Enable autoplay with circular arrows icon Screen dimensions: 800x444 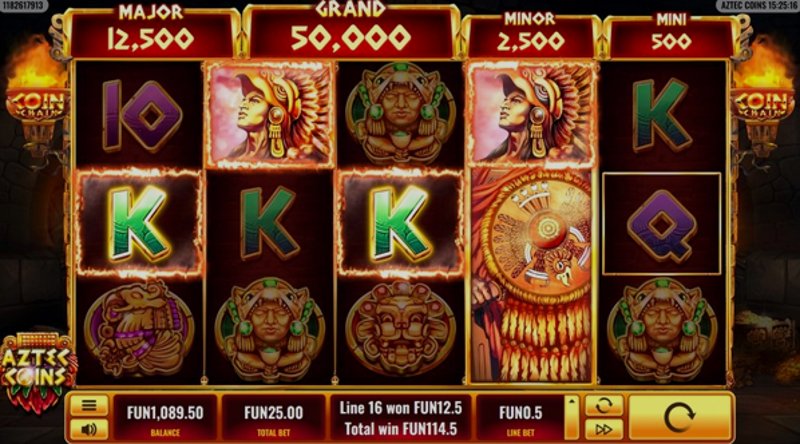[x=604, y=406]
